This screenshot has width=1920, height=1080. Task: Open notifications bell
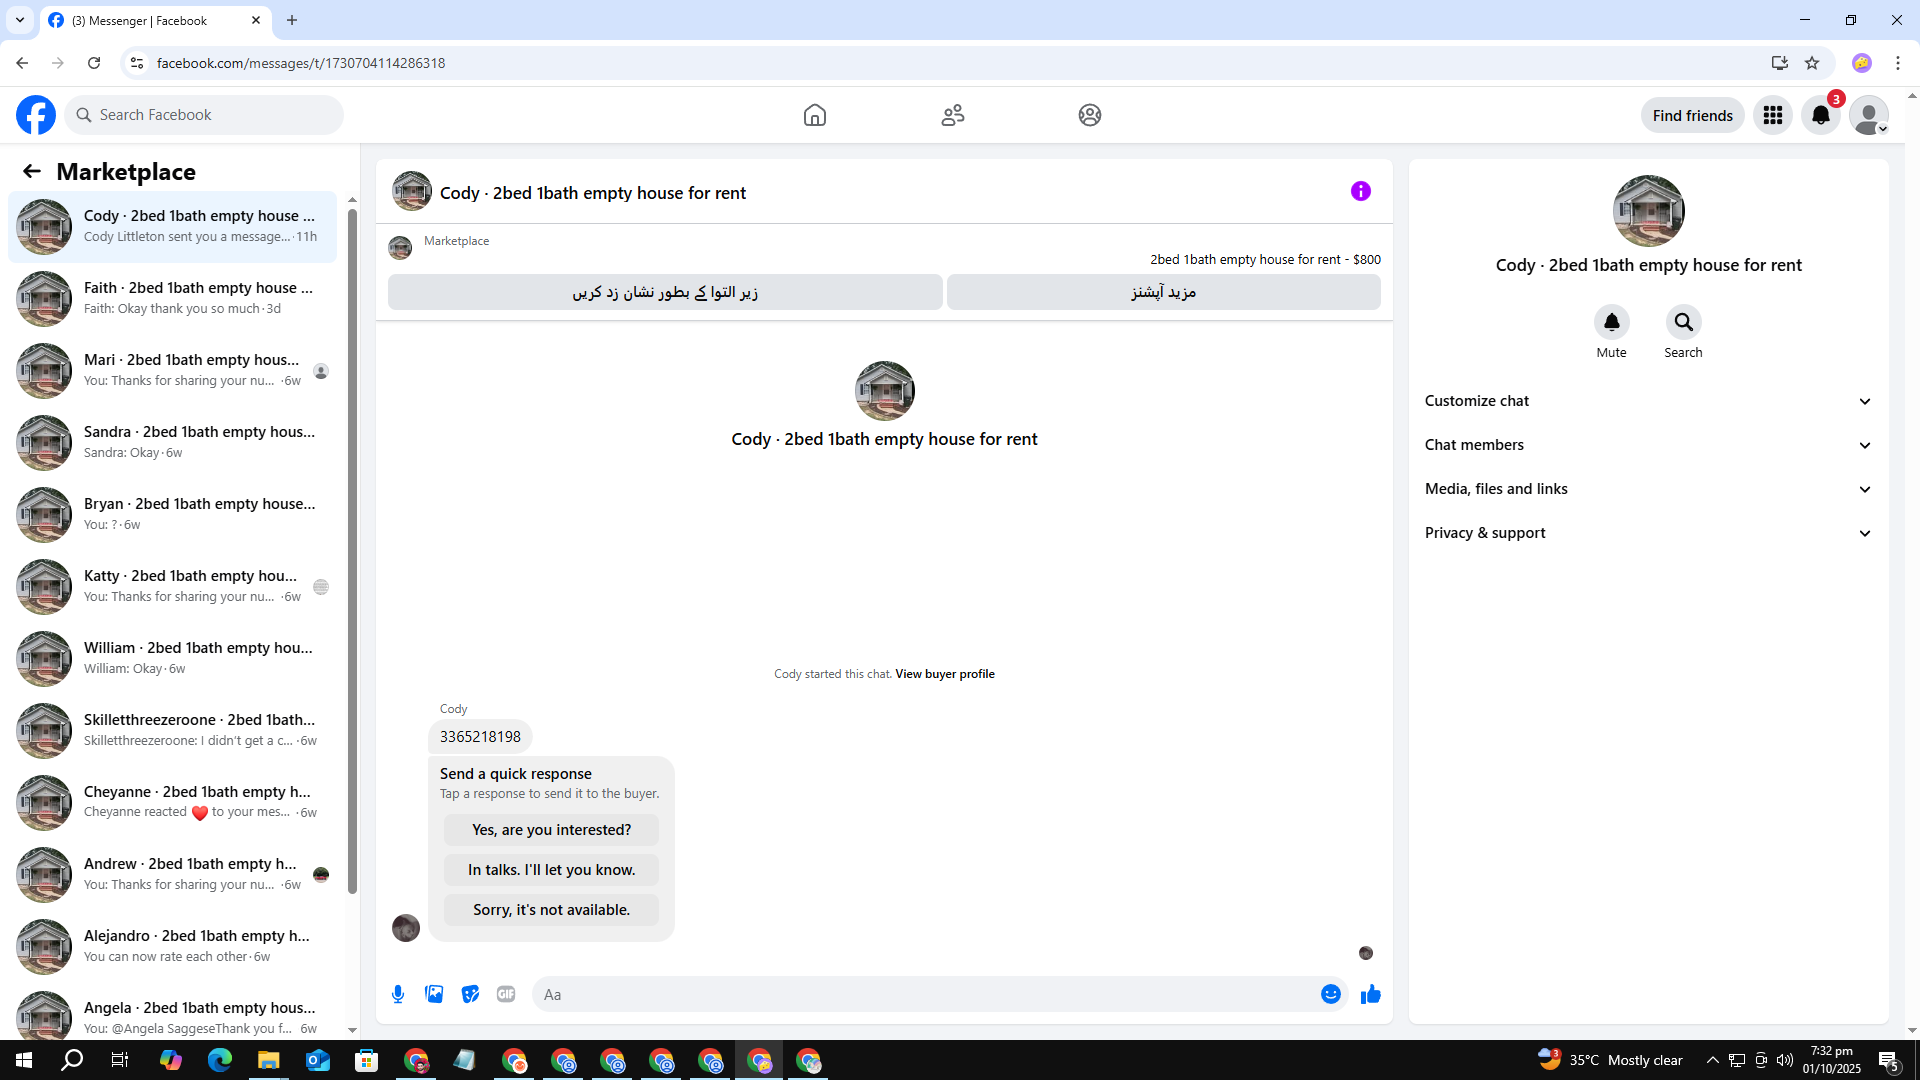(1821, 115)
